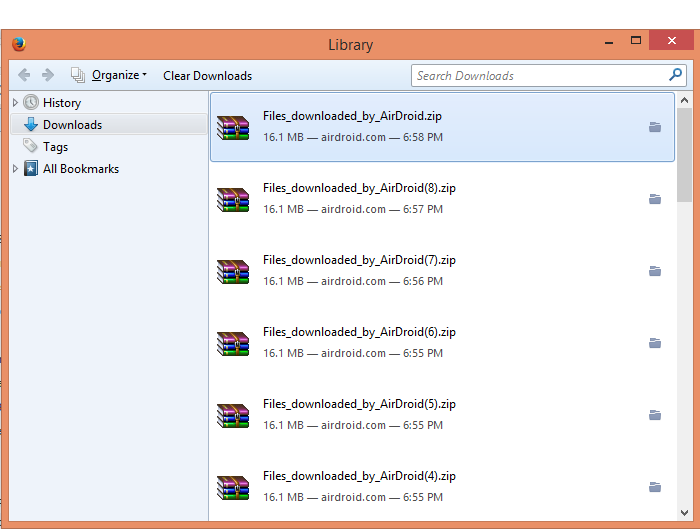Image resolution: width=700 pixels, height=530 pixels.
Task: Click the Tags label icon
Action: (30, 146)
